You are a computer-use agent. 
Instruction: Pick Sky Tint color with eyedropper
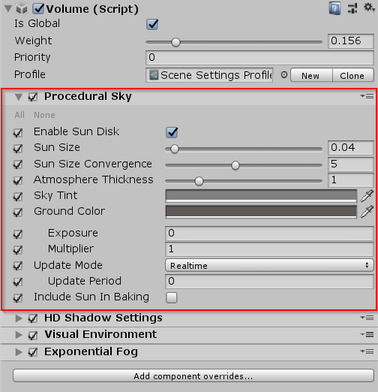[x=367, y=196]
